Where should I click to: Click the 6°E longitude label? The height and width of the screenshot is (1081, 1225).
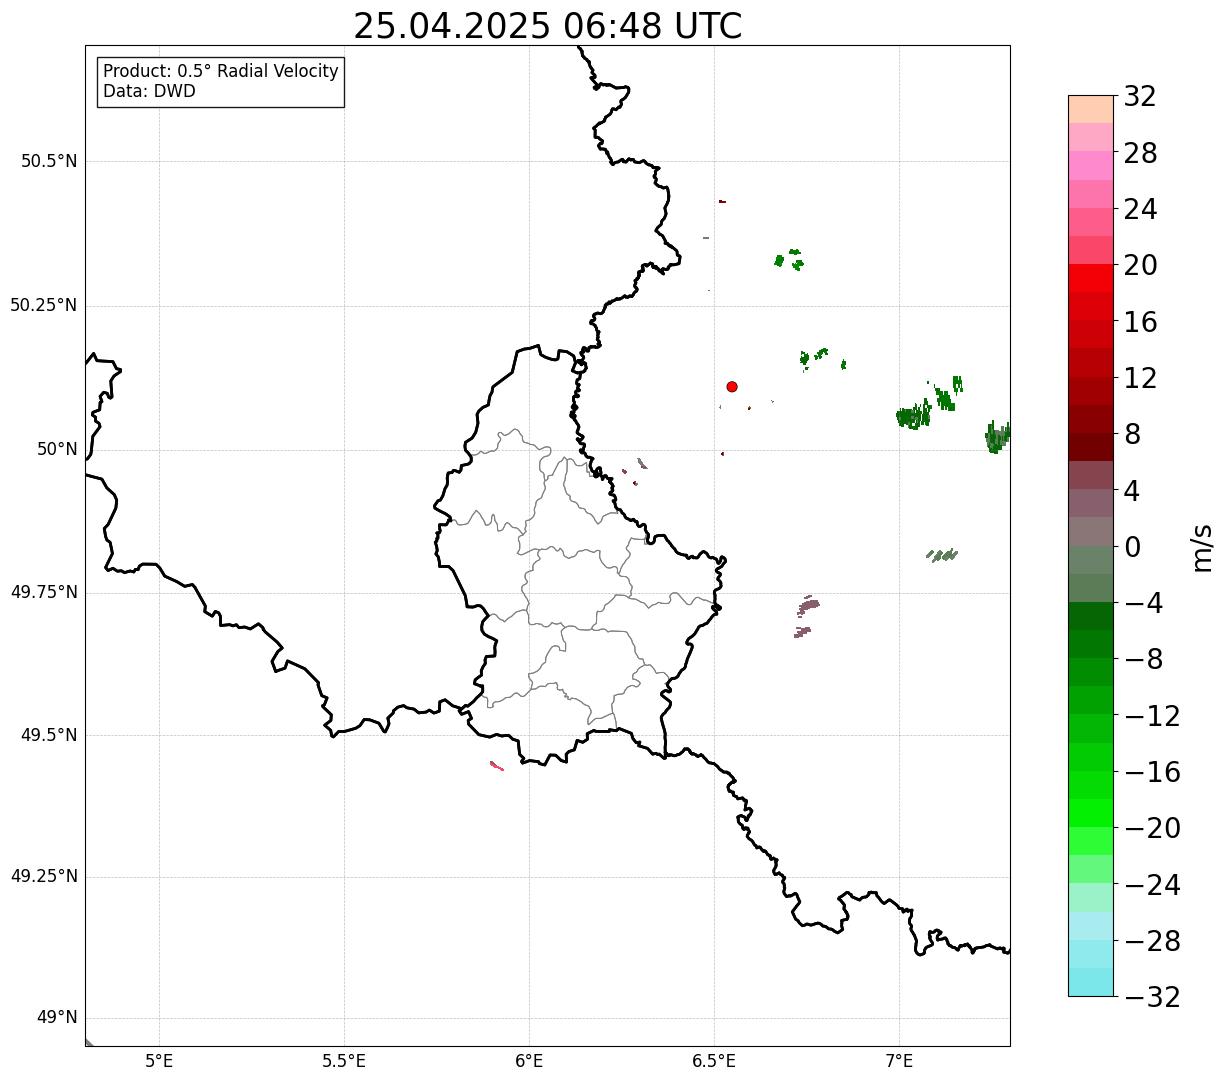tap(529, 1061)
